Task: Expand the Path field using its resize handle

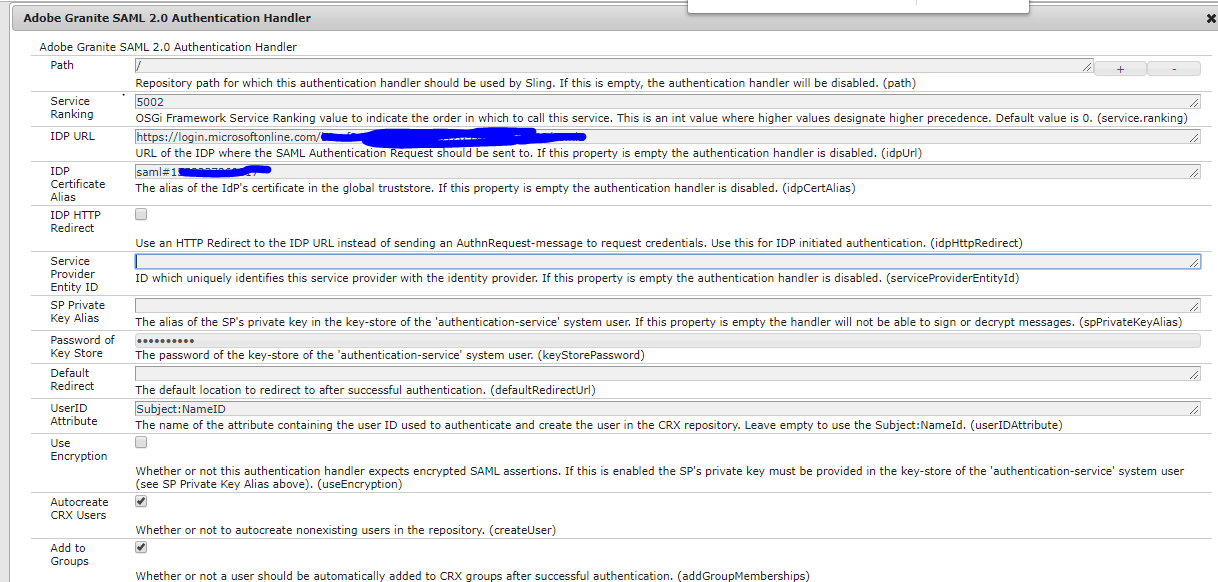Action: pyautogui.click(x=1086, y=66)
